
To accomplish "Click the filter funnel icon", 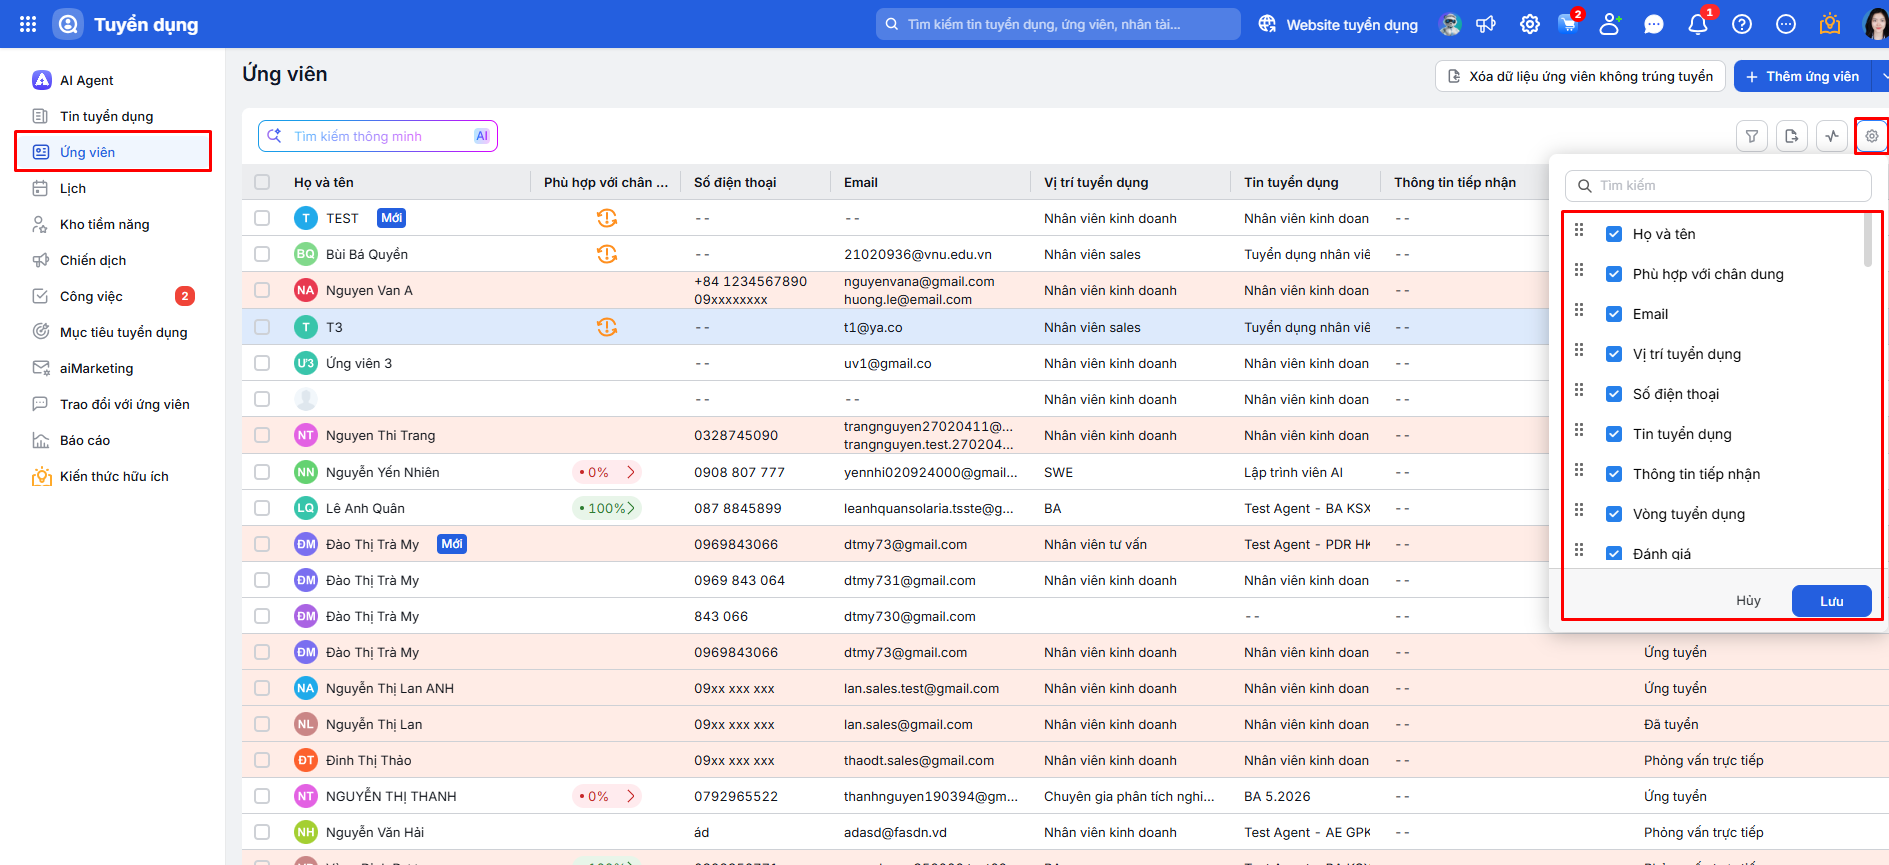I will [1752, 136].
